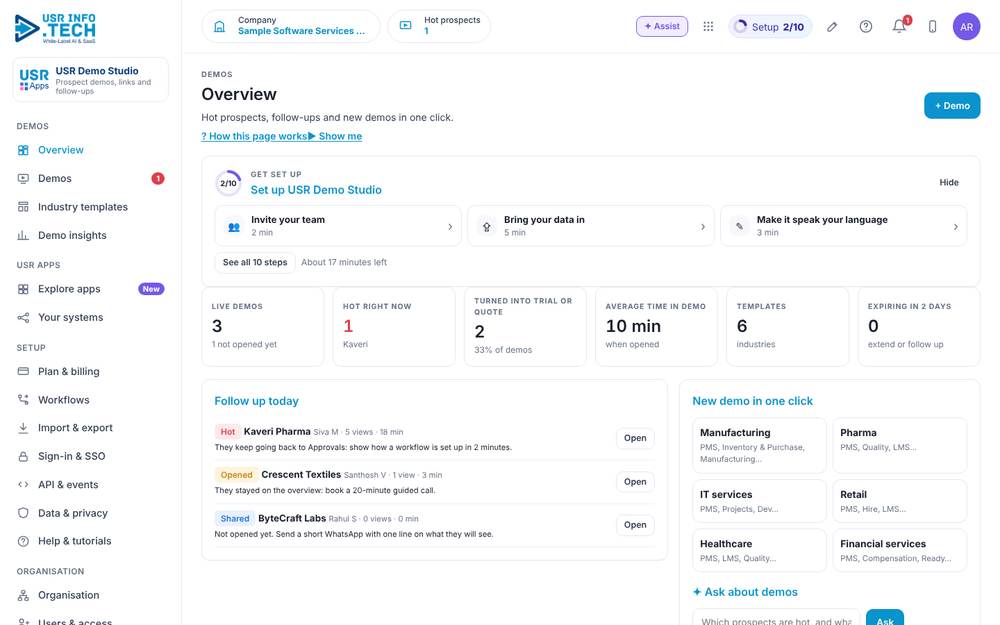This screenshot has width=1000, height=625.
Task: Open Demos section in sidebar
Action: (91, 179)
